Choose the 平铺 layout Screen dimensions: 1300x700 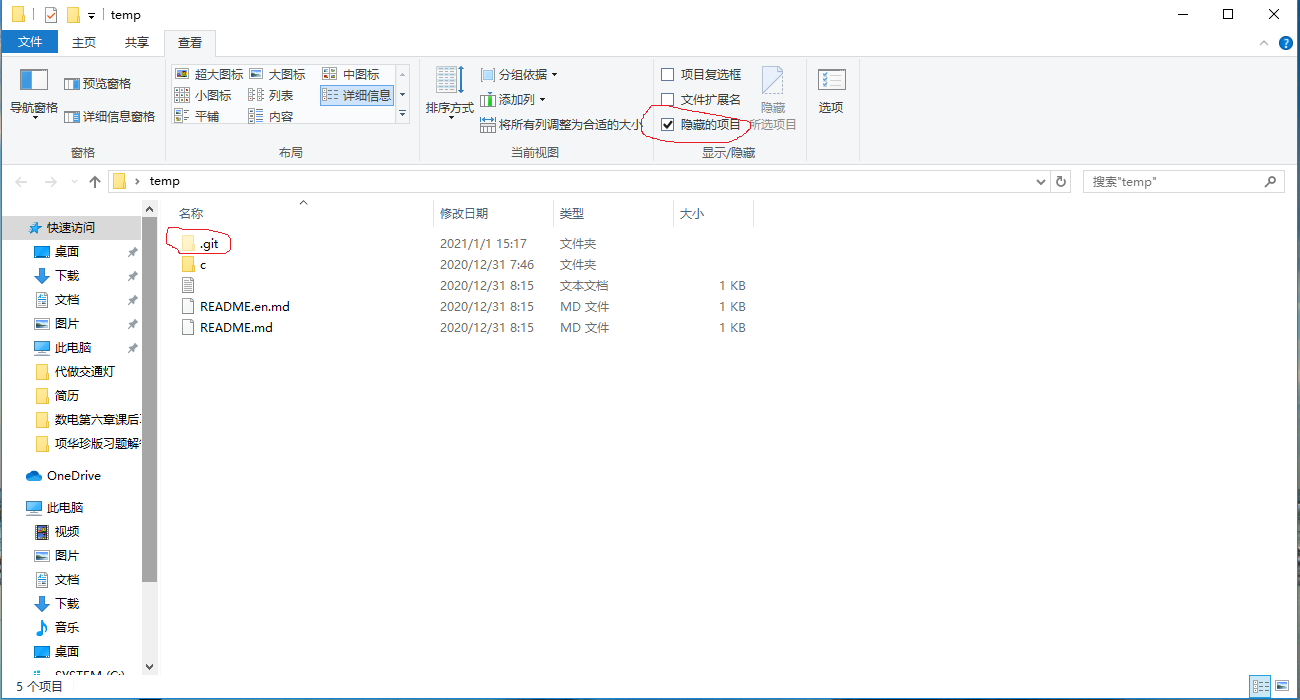[197, 116]
